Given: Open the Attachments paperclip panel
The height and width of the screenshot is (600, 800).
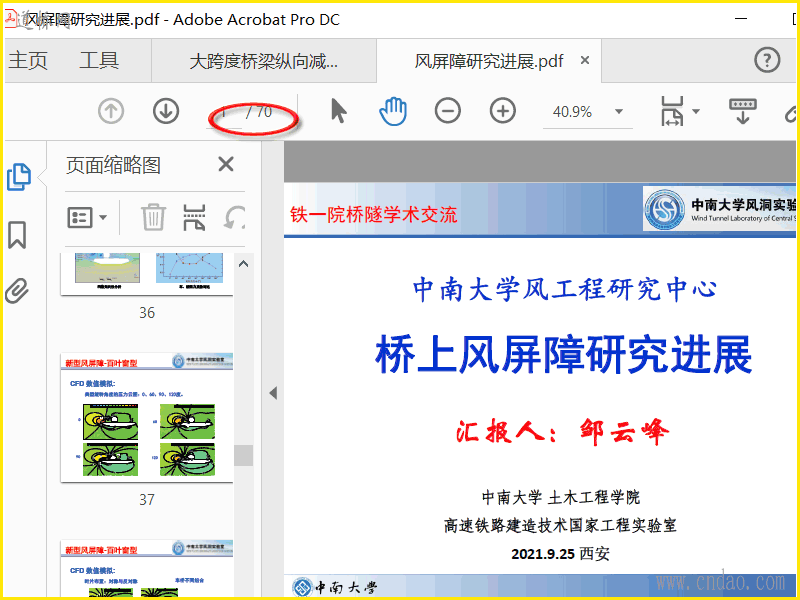Looking at the screenshot, I should click(17, 291).
